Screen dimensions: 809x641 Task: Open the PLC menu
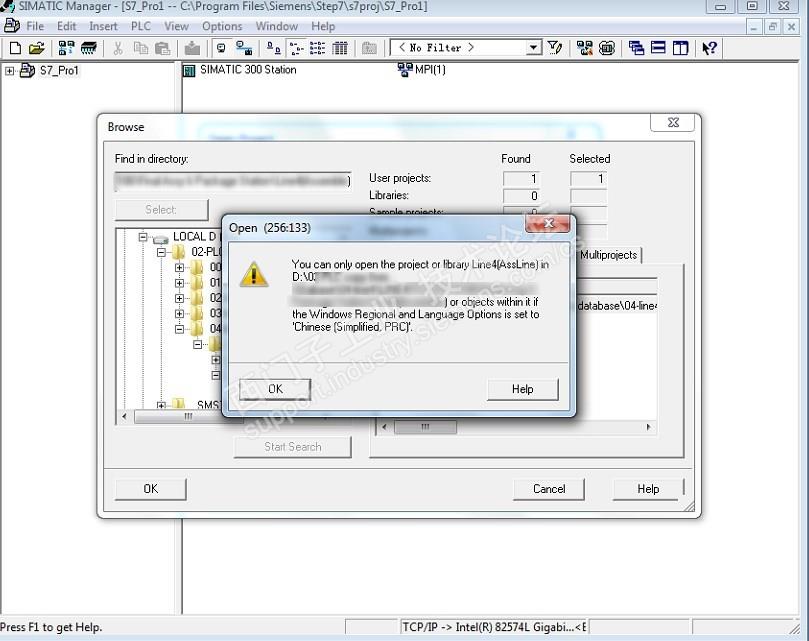point(141,26)
